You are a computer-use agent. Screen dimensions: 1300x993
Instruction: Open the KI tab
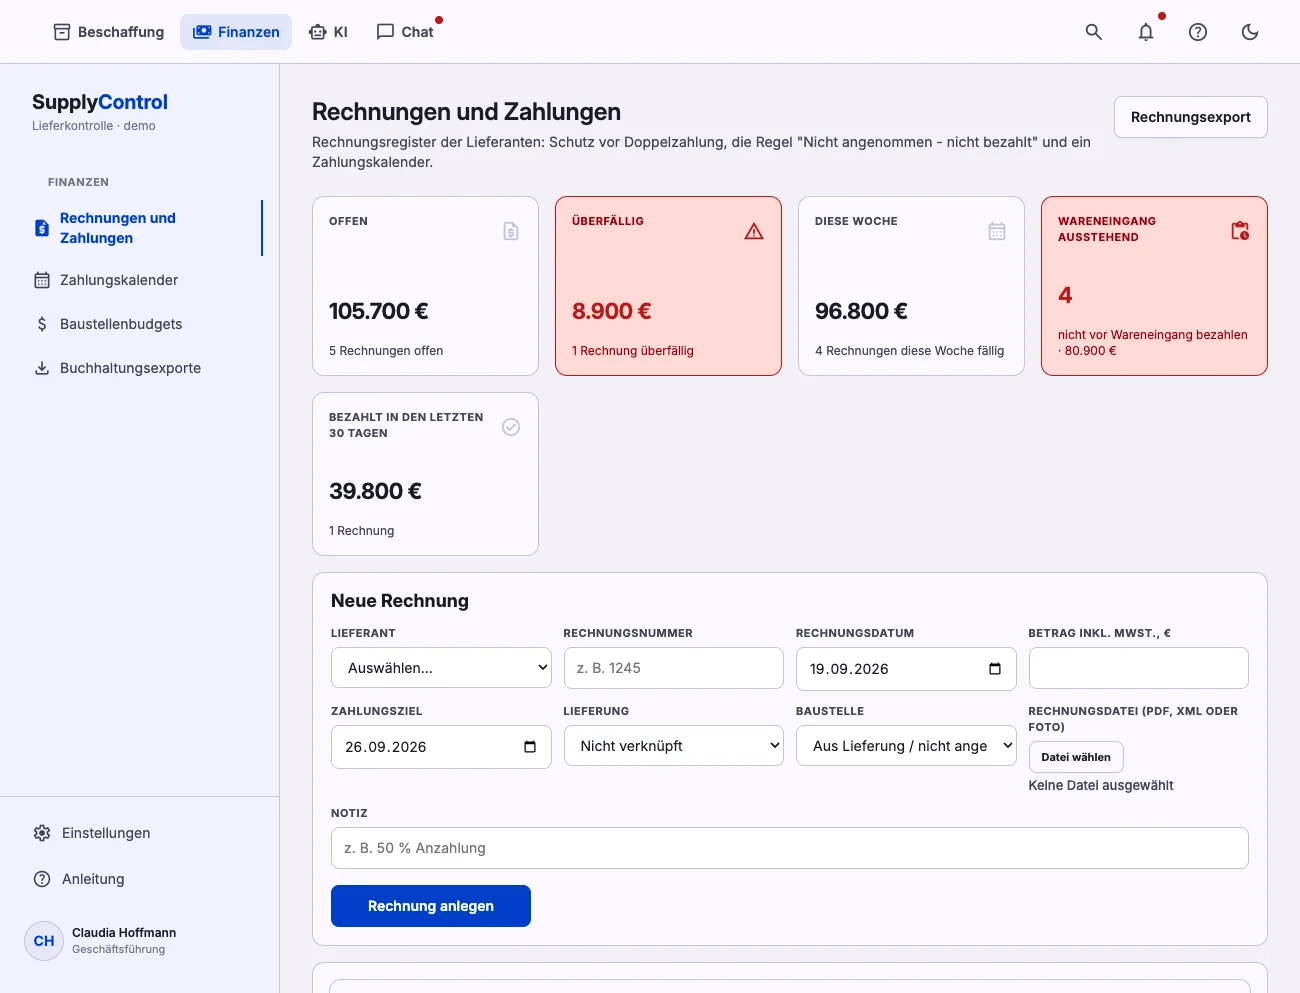coord(328,32)
